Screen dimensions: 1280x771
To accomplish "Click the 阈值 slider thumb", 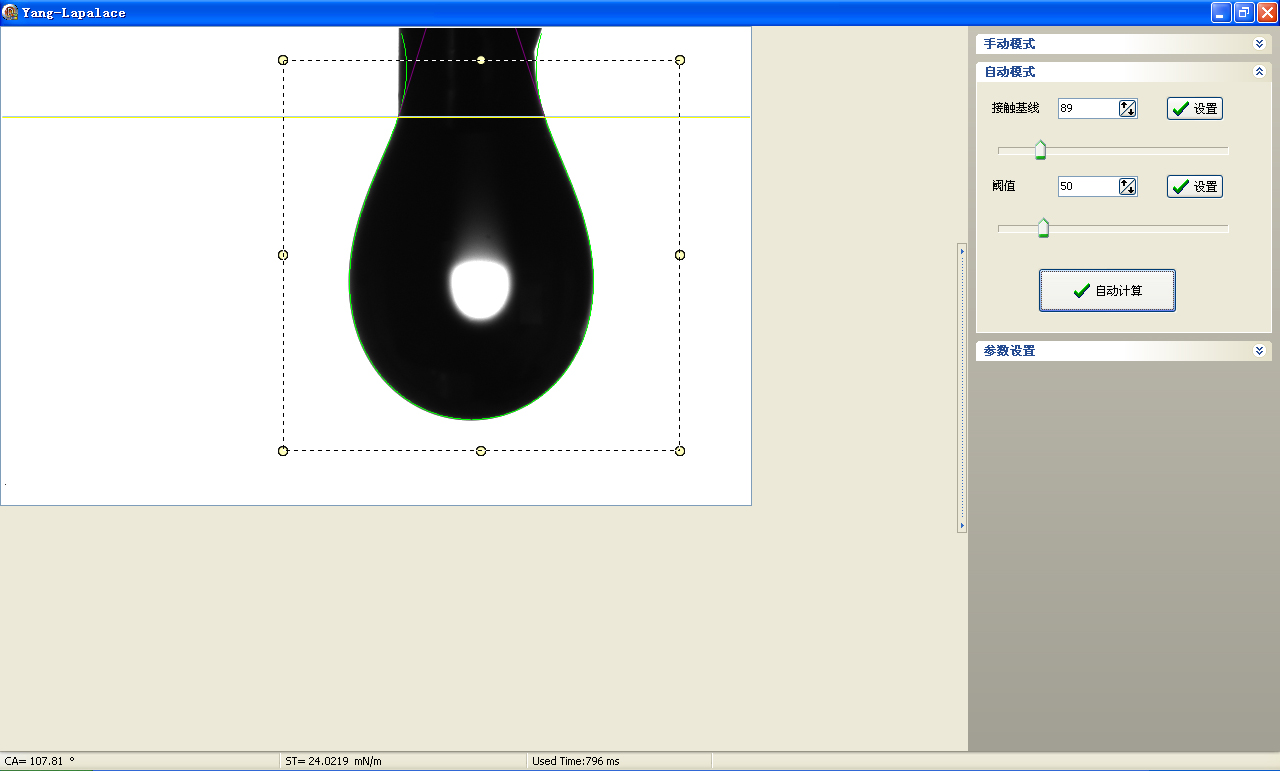I will point(1043,228).
